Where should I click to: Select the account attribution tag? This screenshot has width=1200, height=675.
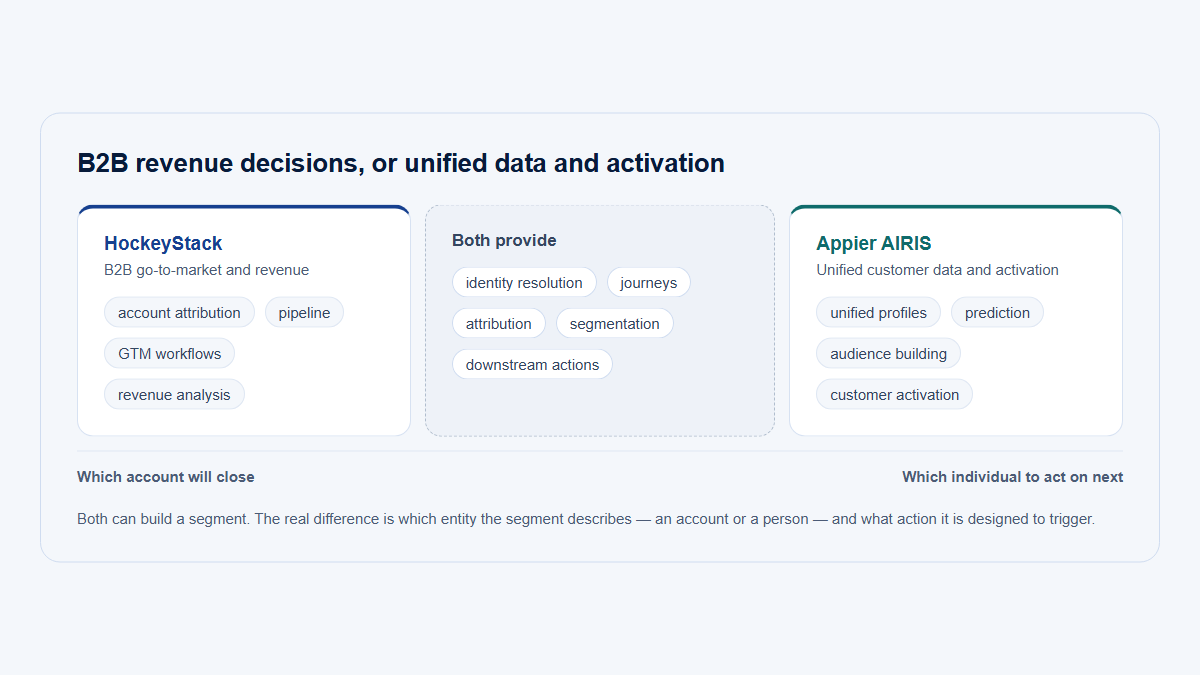click(x=179, y=313)
